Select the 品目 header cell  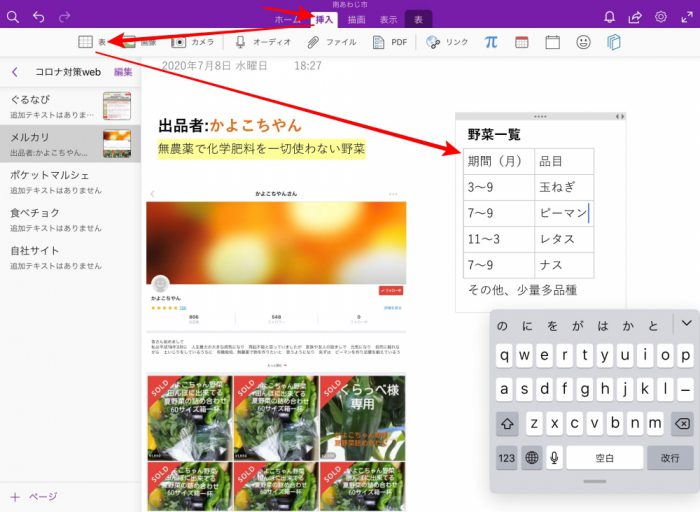(x=564, y=161)
